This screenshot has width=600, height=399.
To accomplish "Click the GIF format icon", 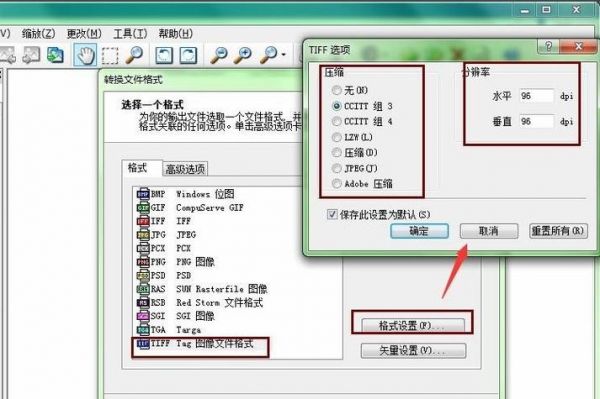I will pyautogui.click(x=143, y=208).
